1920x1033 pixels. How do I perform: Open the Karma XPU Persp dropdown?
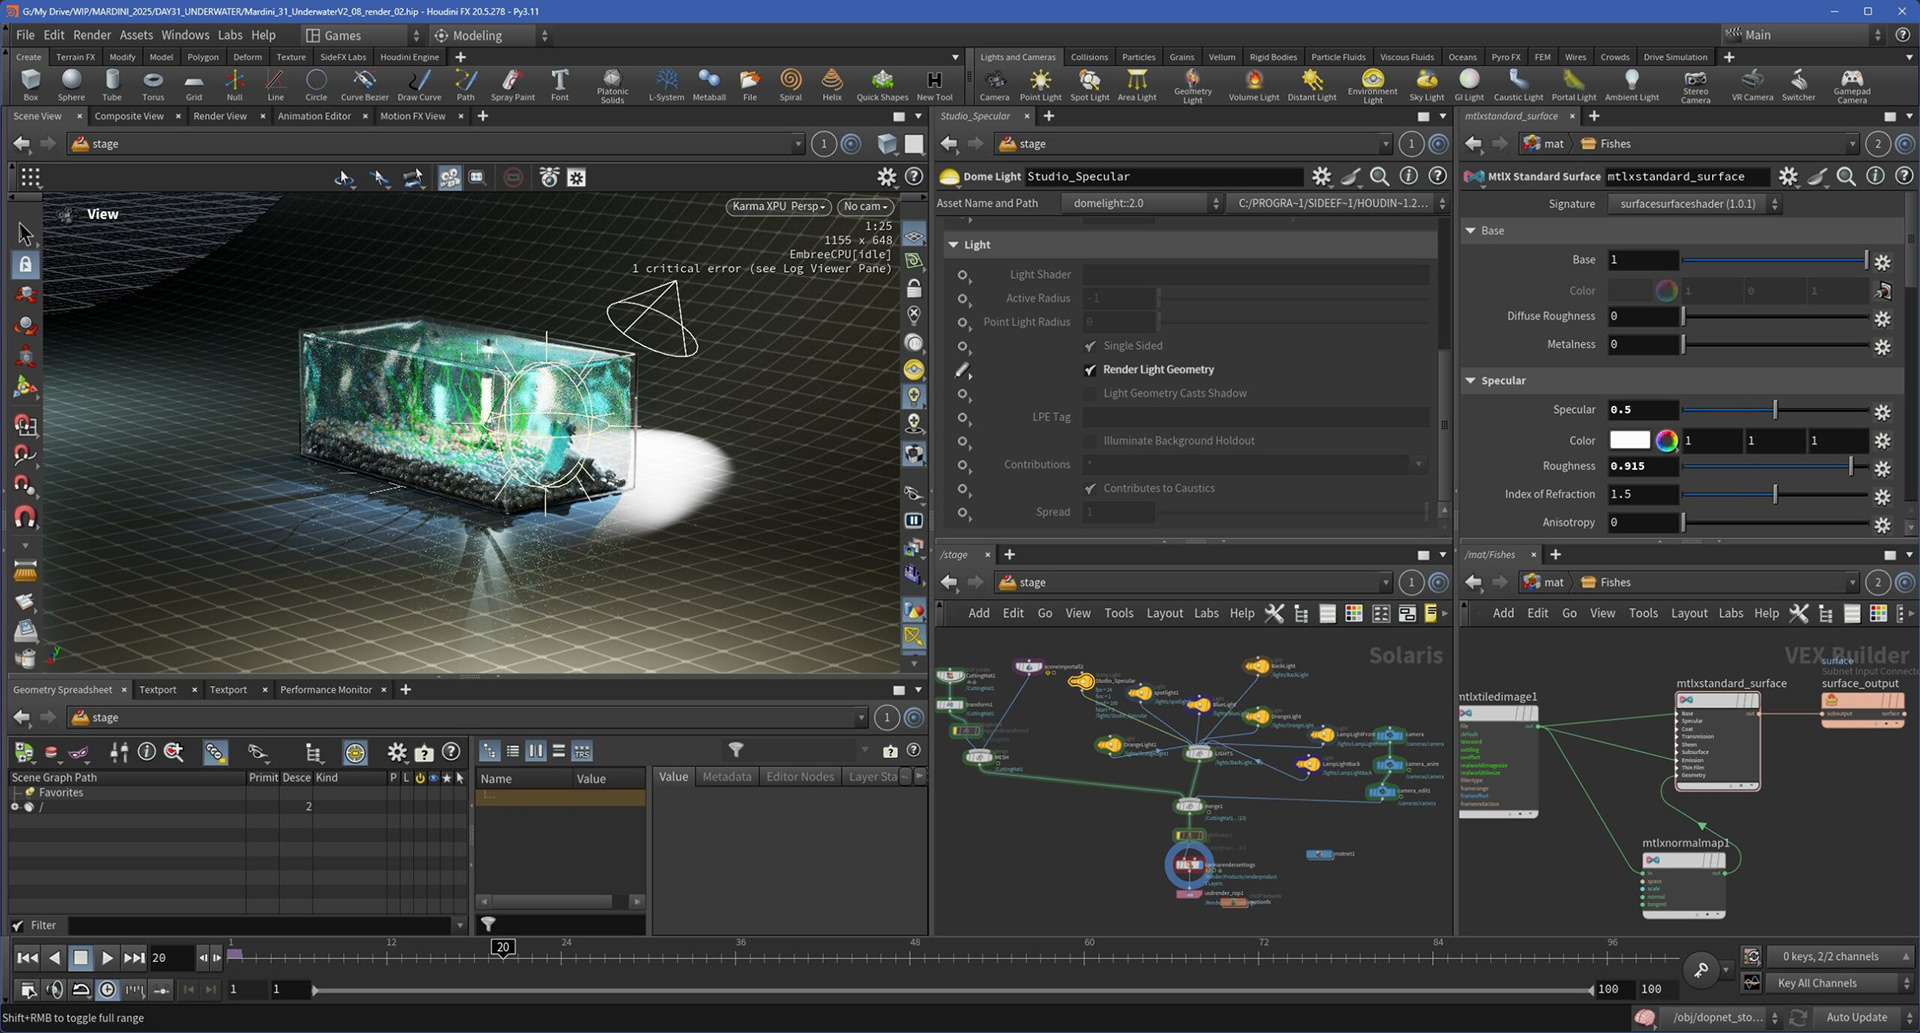[779, 206]
